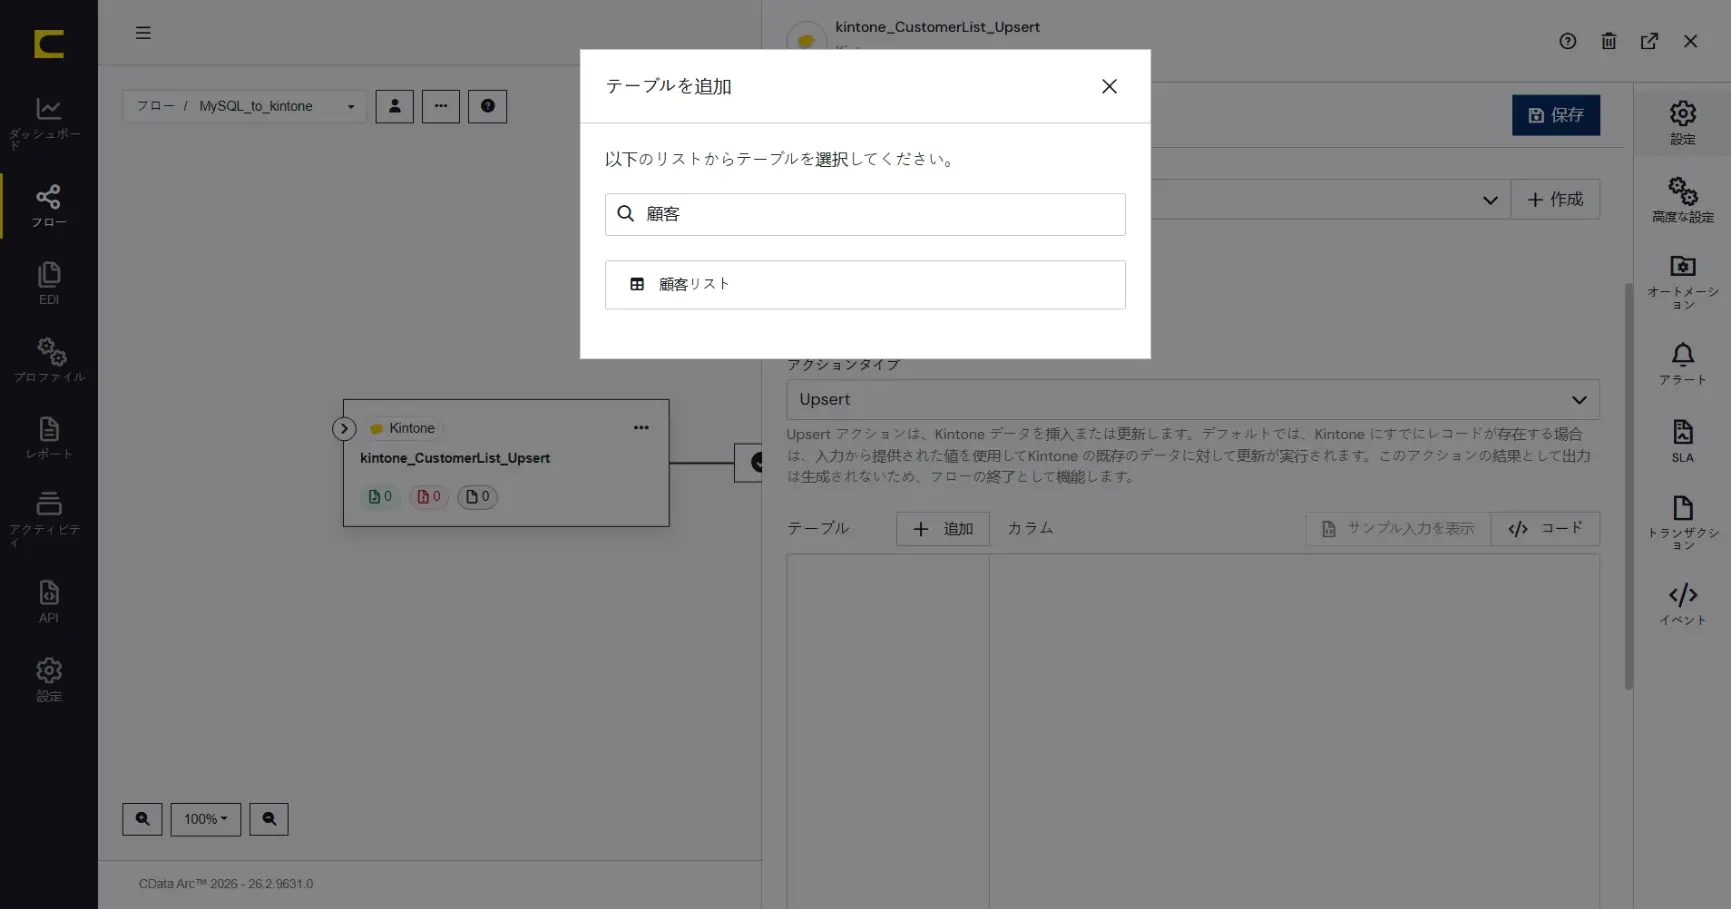Click the flow toolbar help icon
Image resolution: width=1731 pixels, height=909 pixels.
point(488,106)
